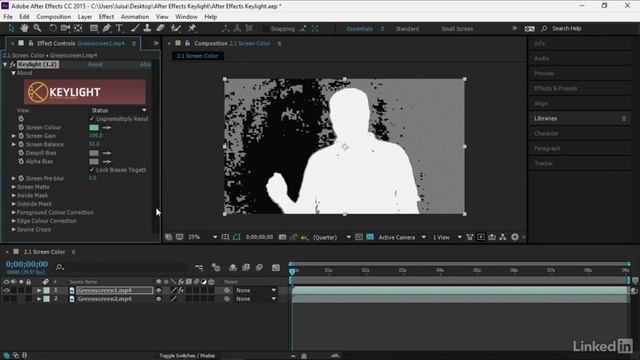
Task: Pick Screen Colour with the eyedropper
Action: pyautogui.click(x=107, y=127)
